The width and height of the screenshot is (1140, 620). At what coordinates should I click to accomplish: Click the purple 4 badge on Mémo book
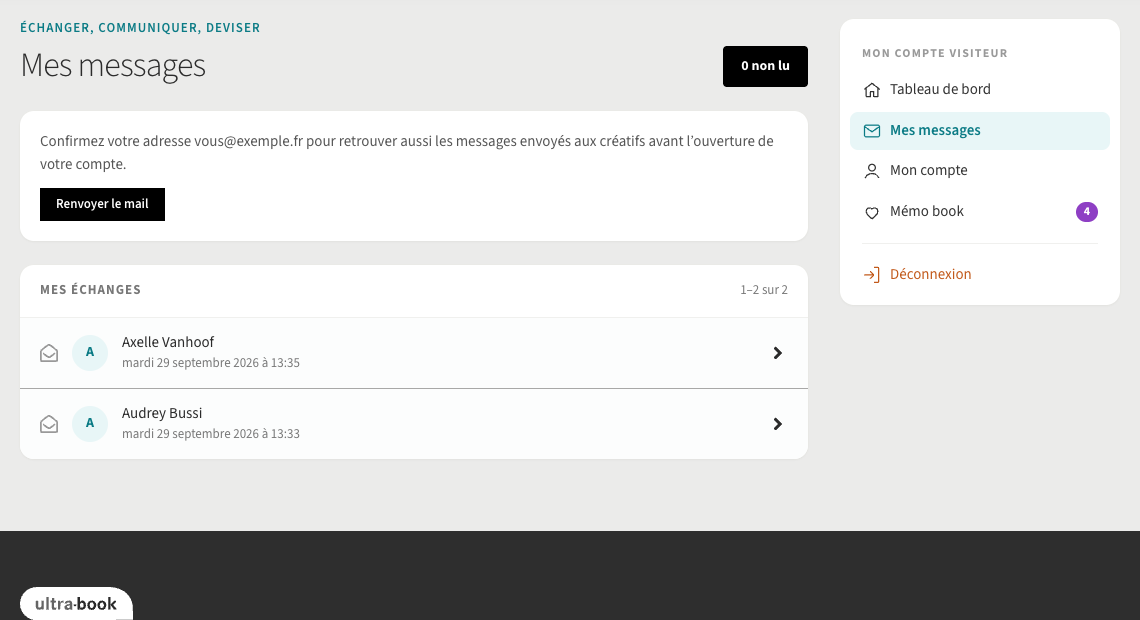click(x=1087, y=212)
